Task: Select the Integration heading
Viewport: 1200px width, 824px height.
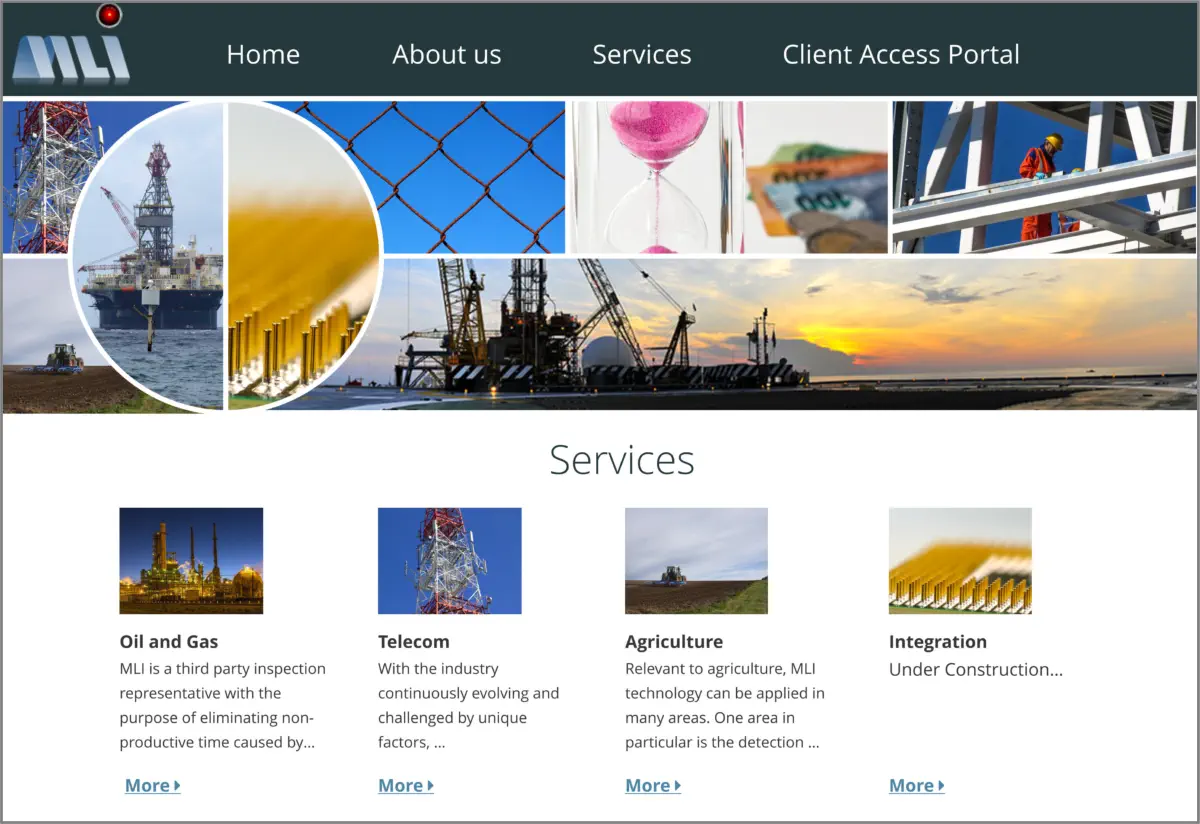Action: pyautogui.click(x=938, y=642)
